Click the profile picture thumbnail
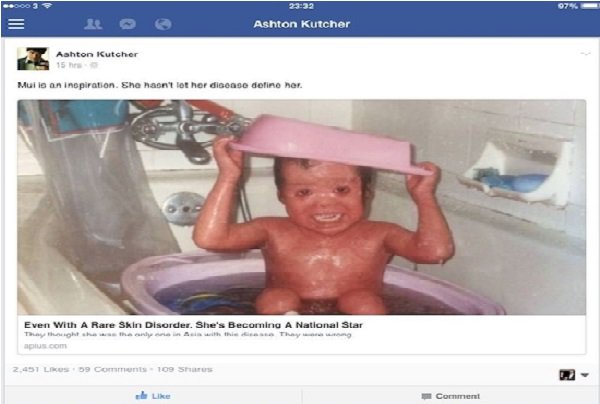Viewport: 600px width, 404px height. click(33, 59)
